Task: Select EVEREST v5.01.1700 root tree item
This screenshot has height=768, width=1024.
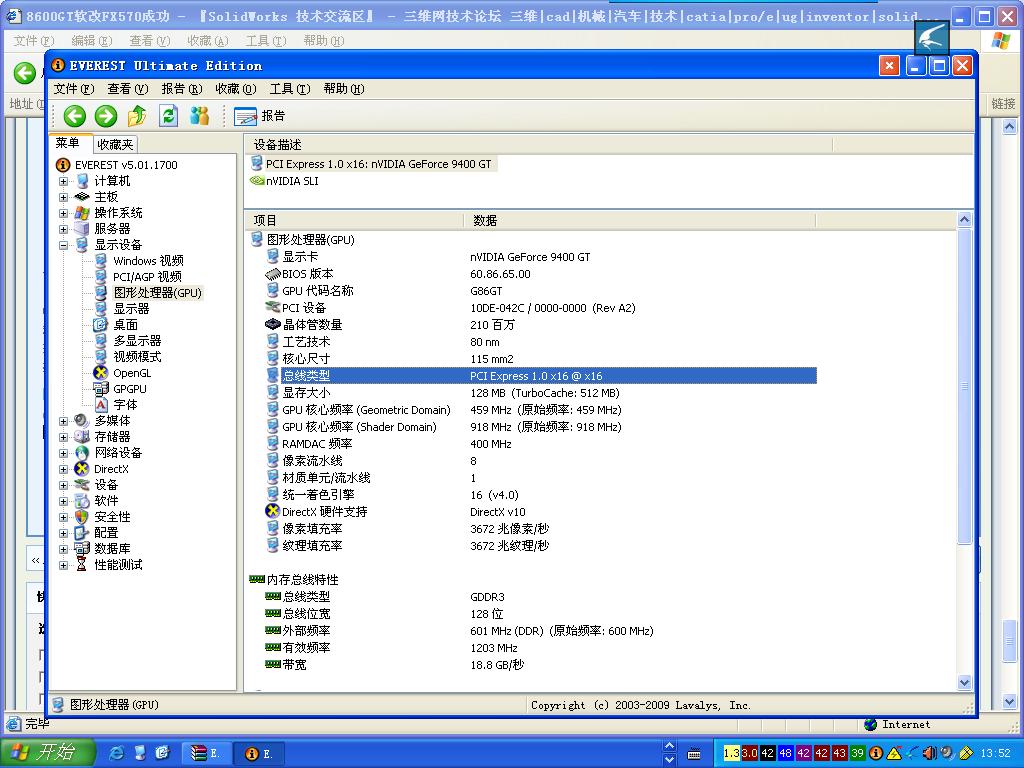Action: coord(126,165)
